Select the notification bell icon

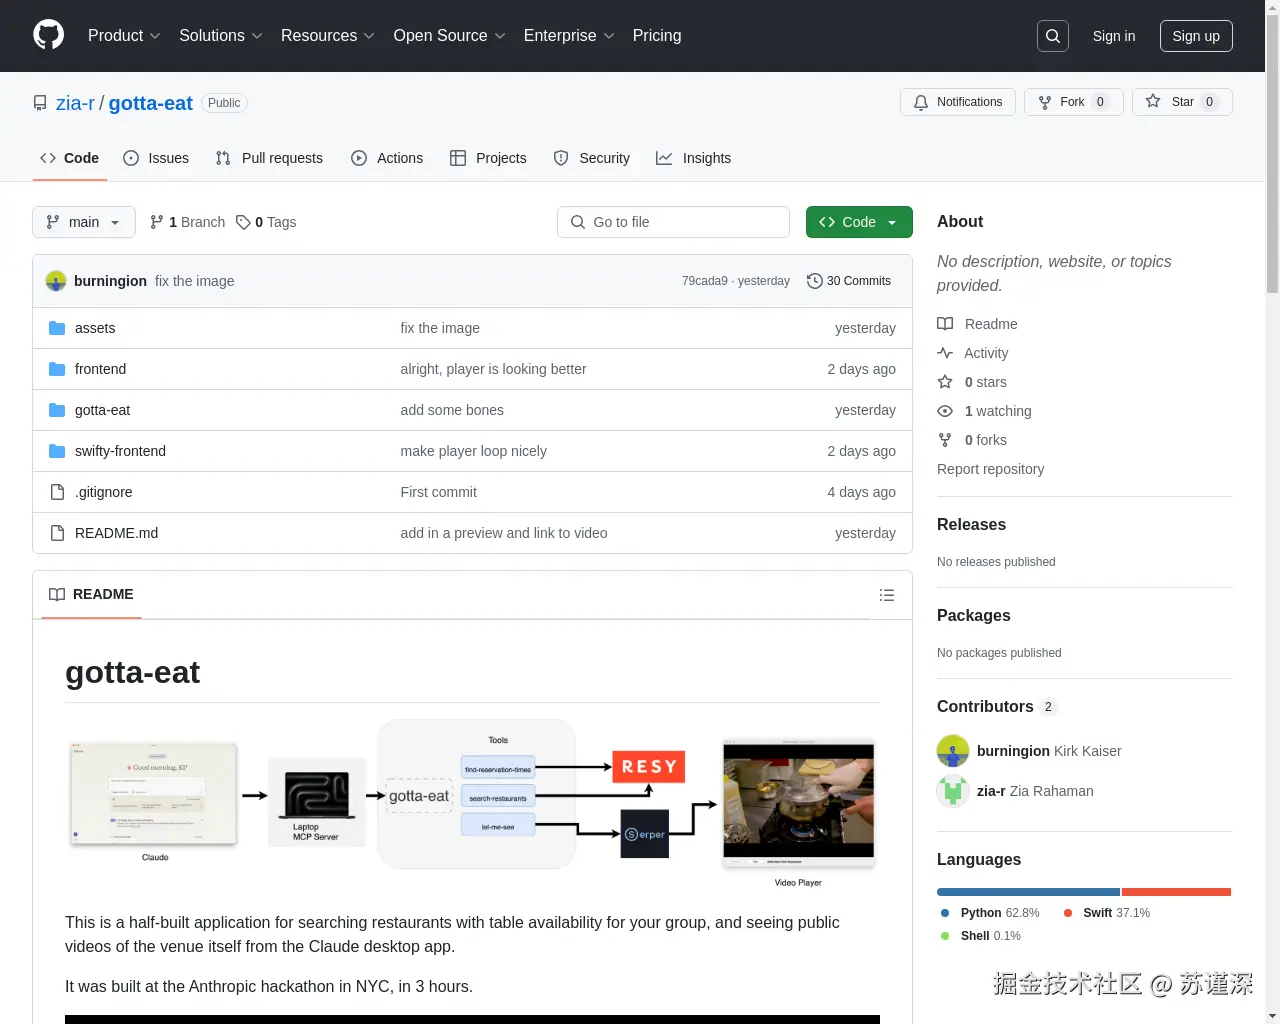(921, 102)
